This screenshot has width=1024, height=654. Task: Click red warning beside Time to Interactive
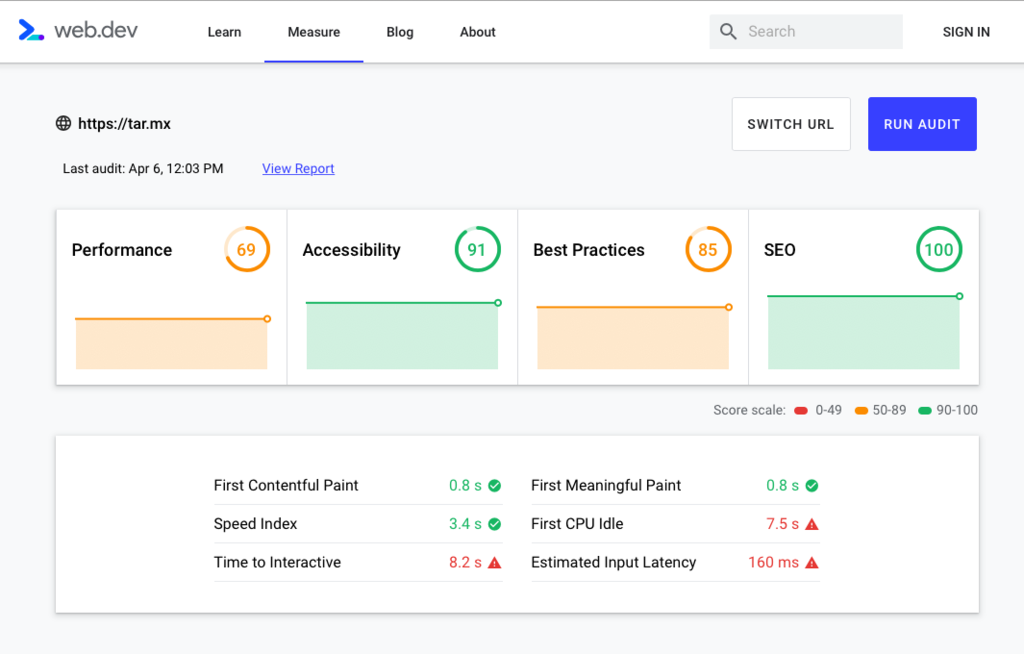pyautogui.click(x=495, y=563)
